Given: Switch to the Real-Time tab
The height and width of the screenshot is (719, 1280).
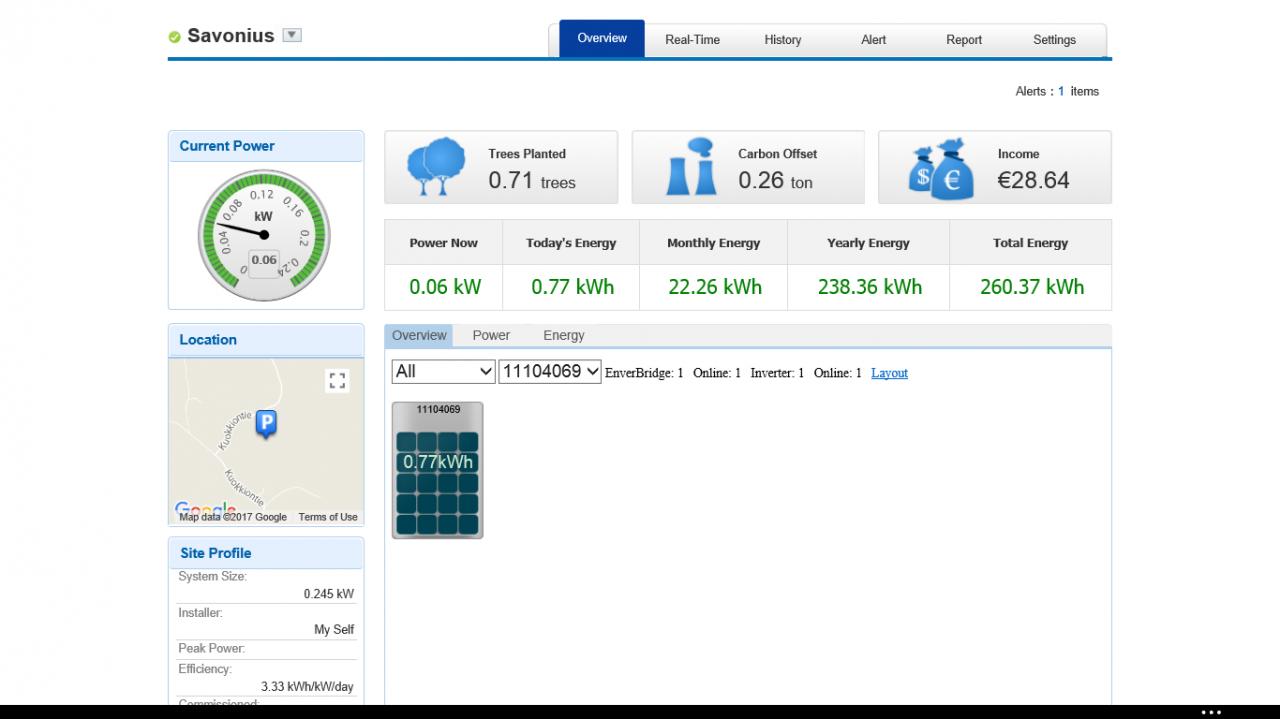Looking at the screenshot, I should (x=692, y=40).
